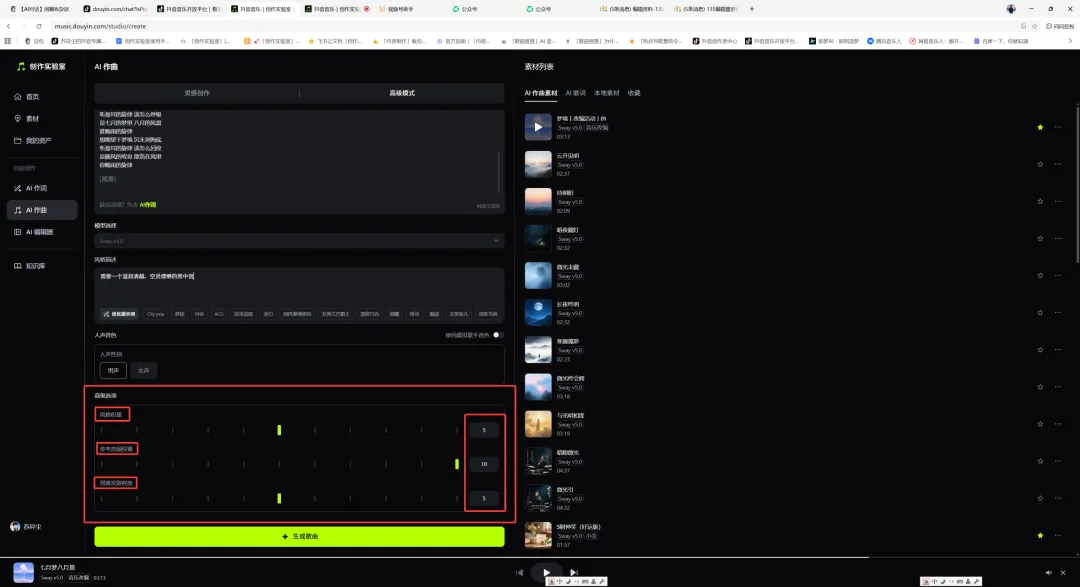Click the green AI作词 link below the lyrics
This screenshot has width=1080, height=587.
[147, 205]
